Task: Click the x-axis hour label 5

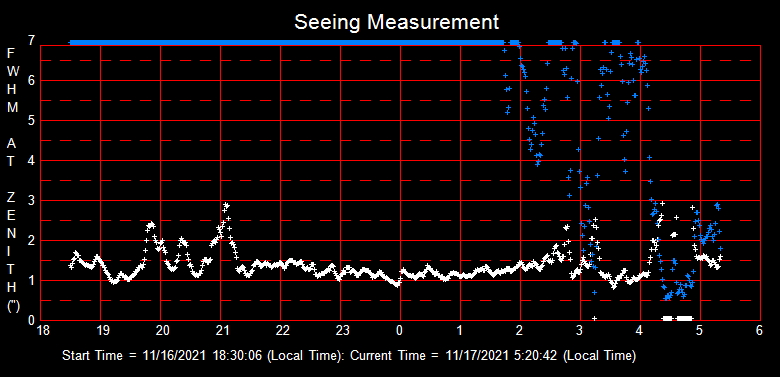Action: coord(699,331)
